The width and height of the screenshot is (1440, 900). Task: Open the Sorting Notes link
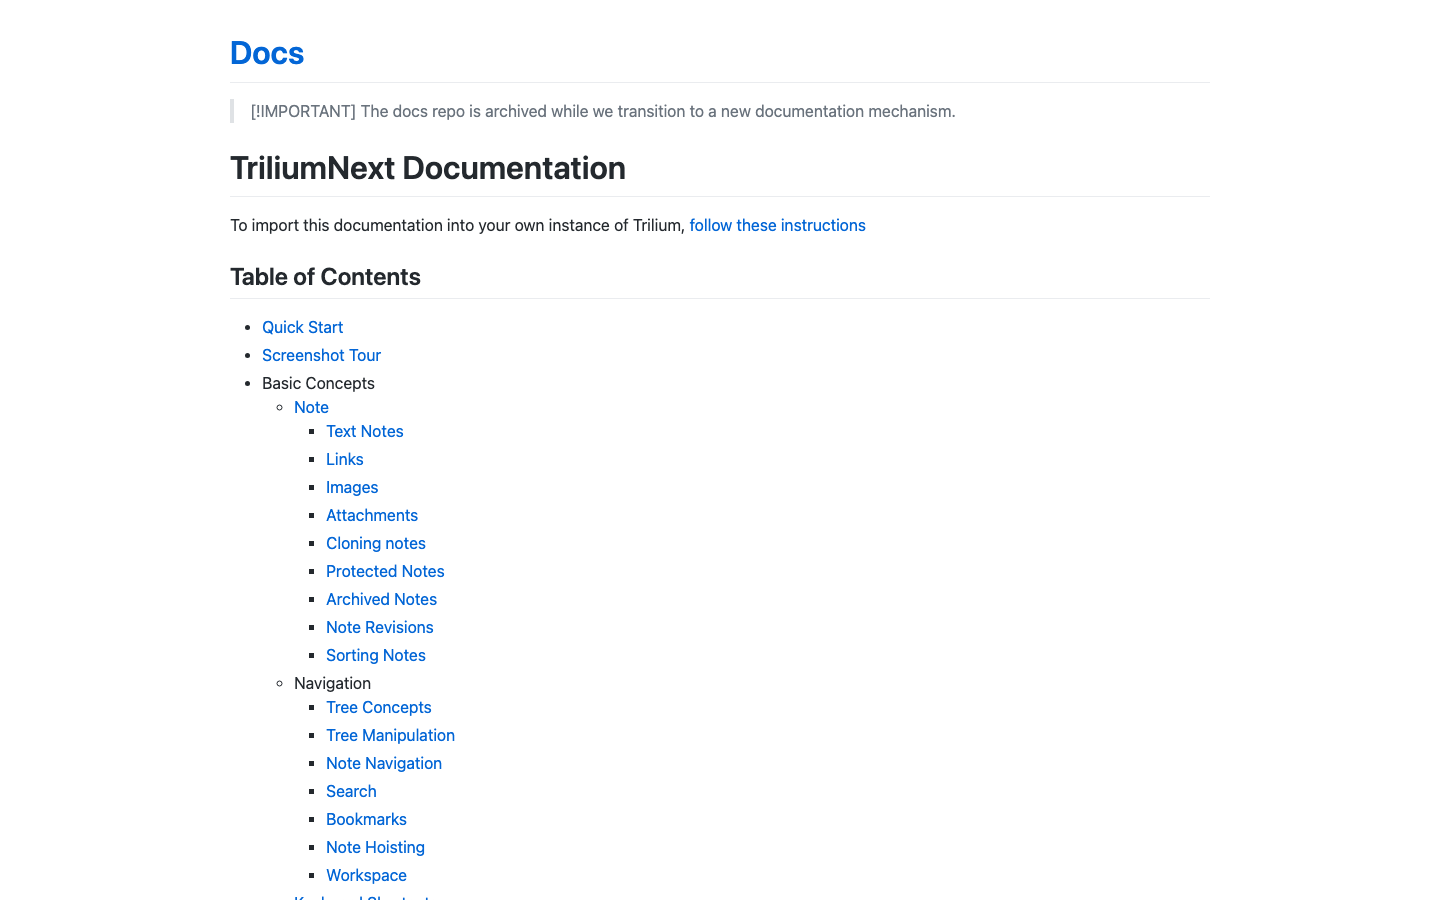375,656
